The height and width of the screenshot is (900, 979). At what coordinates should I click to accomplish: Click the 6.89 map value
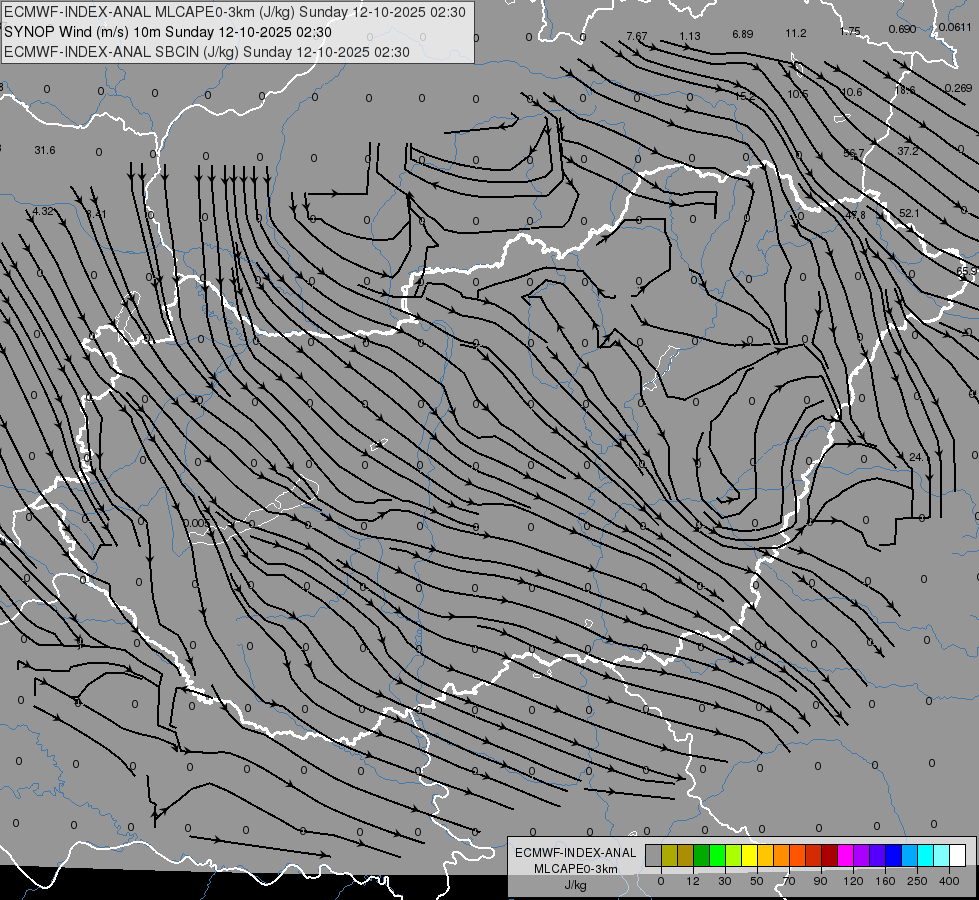743,34
